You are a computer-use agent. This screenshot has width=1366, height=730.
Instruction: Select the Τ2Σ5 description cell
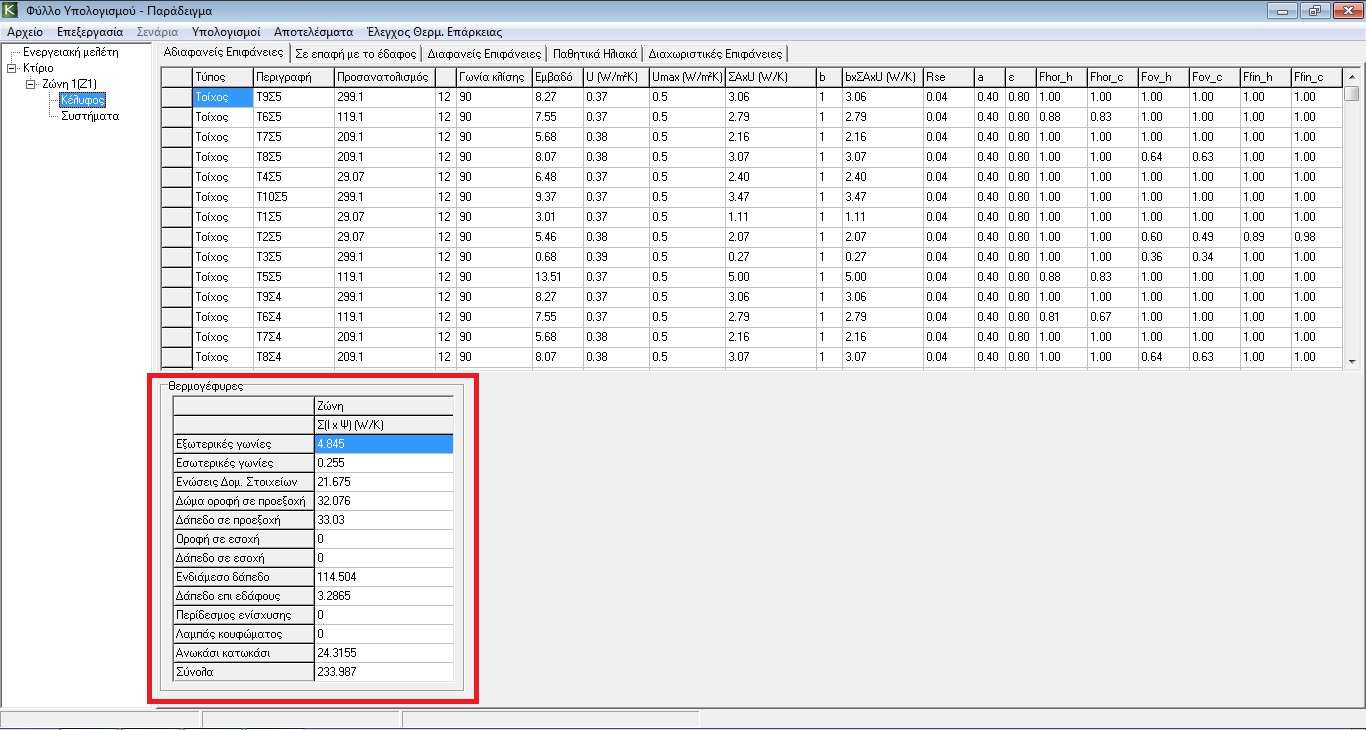(293, 237)
